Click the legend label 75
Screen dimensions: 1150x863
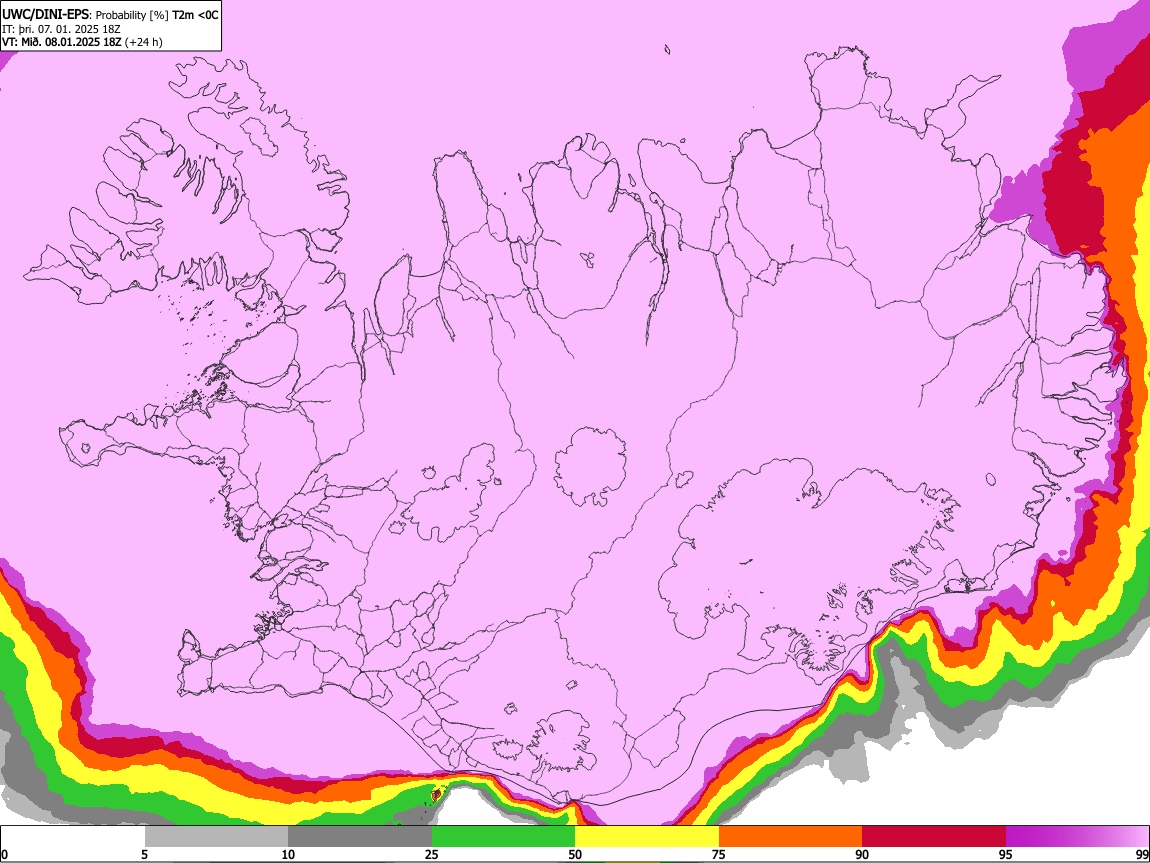(719, 855)
